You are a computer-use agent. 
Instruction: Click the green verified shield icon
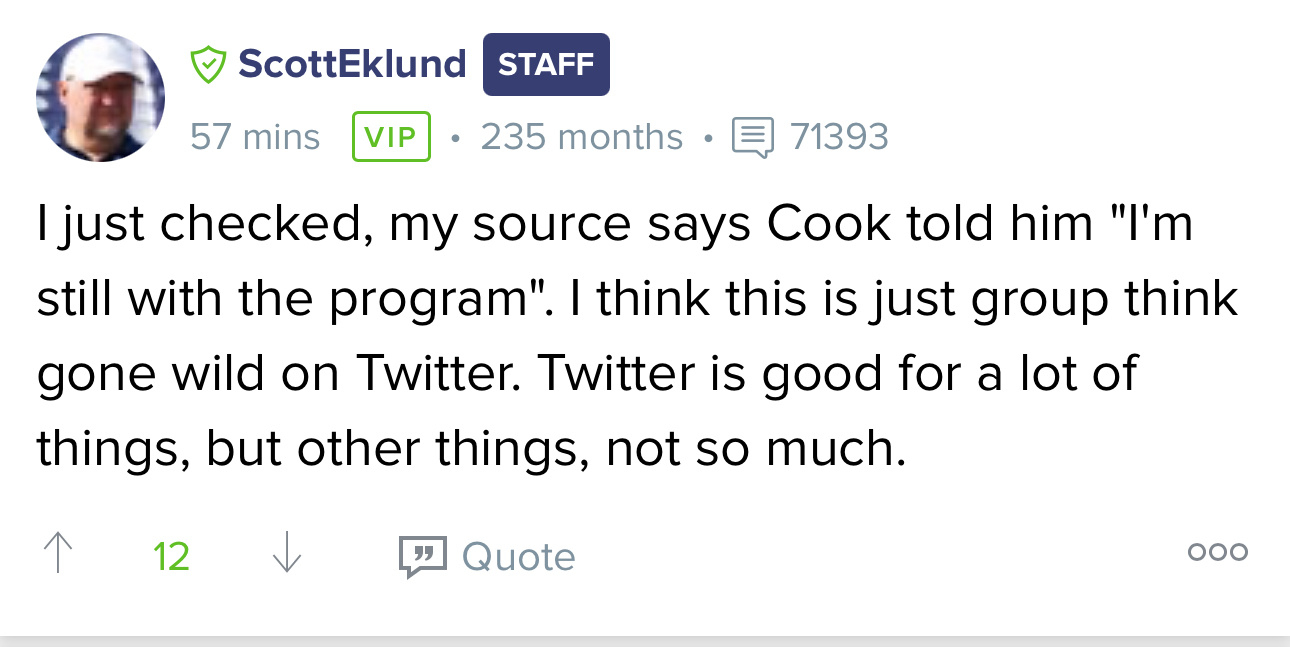[x=208, y=64]
